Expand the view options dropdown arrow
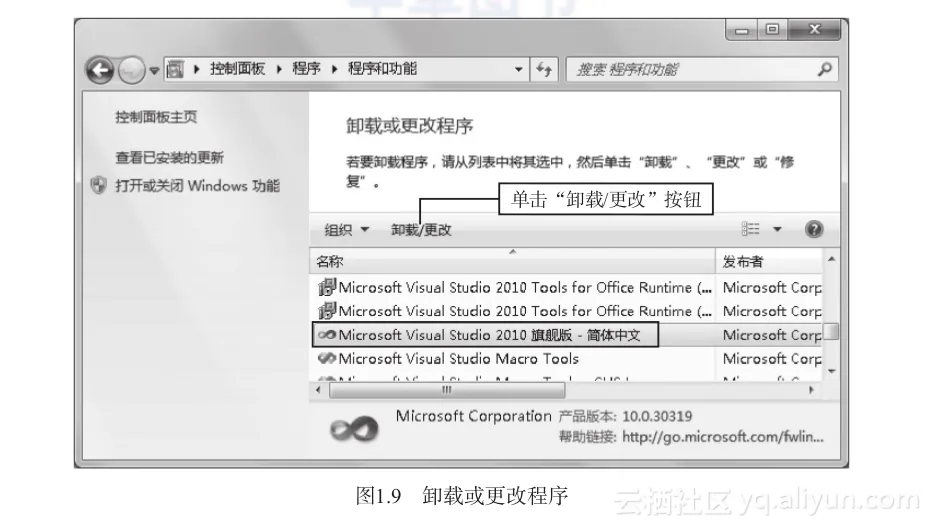 [777, 229]
